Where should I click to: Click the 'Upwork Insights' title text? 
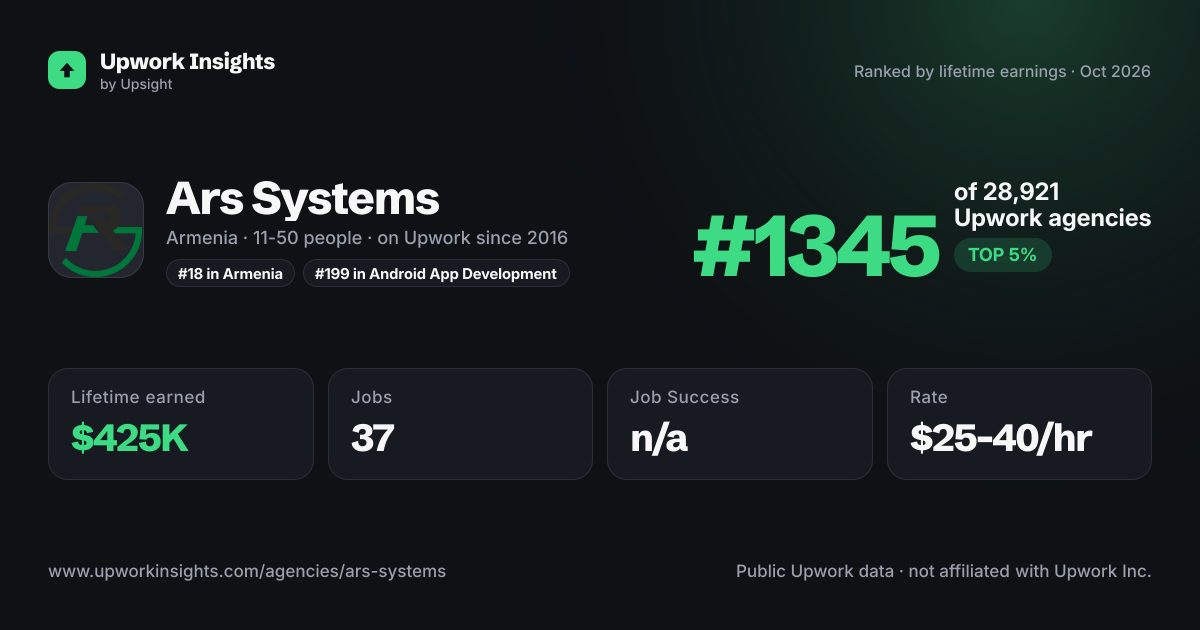click(187, 61)
